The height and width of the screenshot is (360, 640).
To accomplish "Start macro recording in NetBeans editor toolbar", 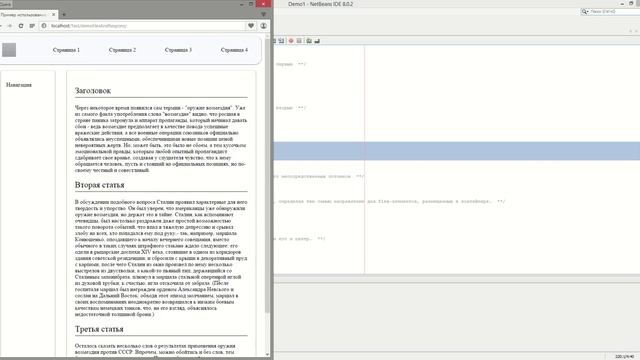I will click(291, 41).
